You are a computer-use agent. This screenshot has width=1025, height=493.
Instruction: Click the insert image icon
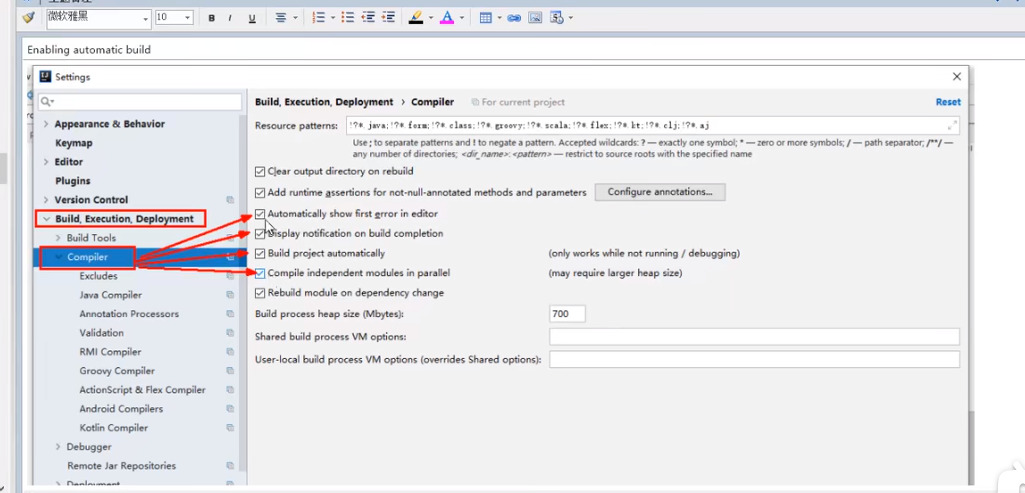point(535,18)
